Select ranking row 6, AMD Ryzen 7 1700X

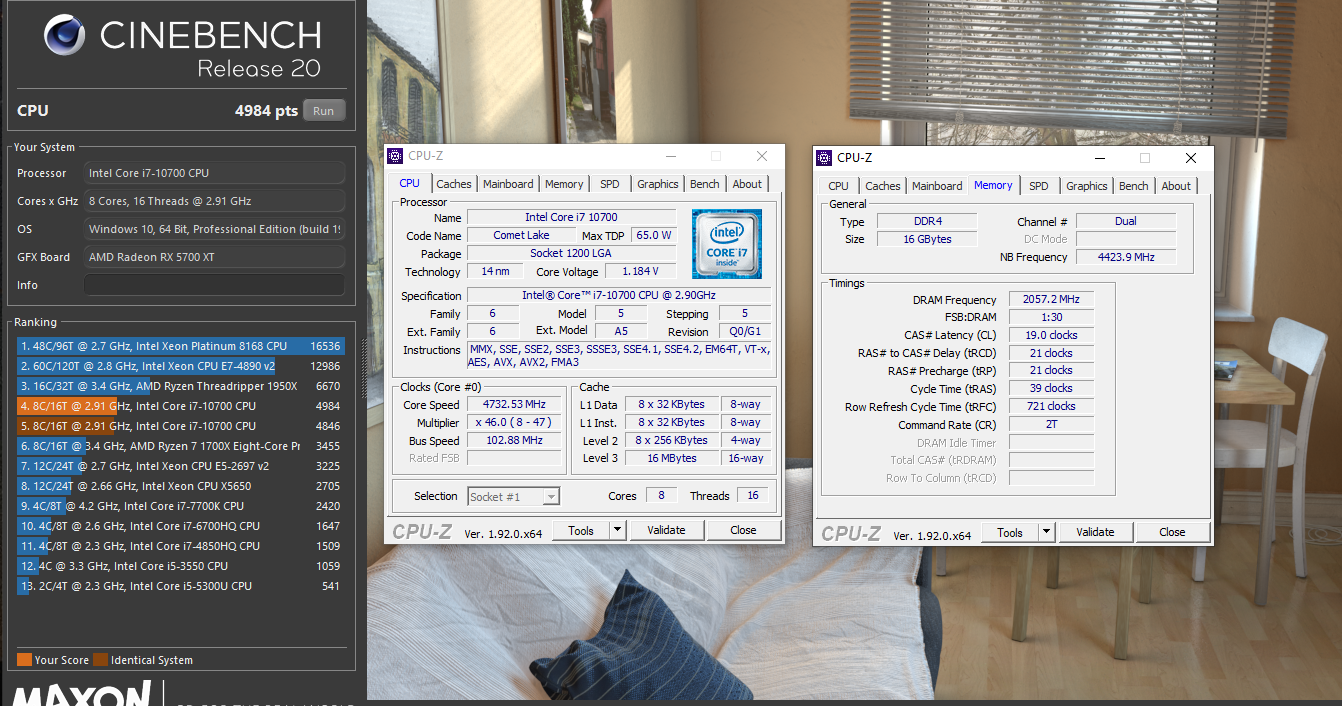181,446
